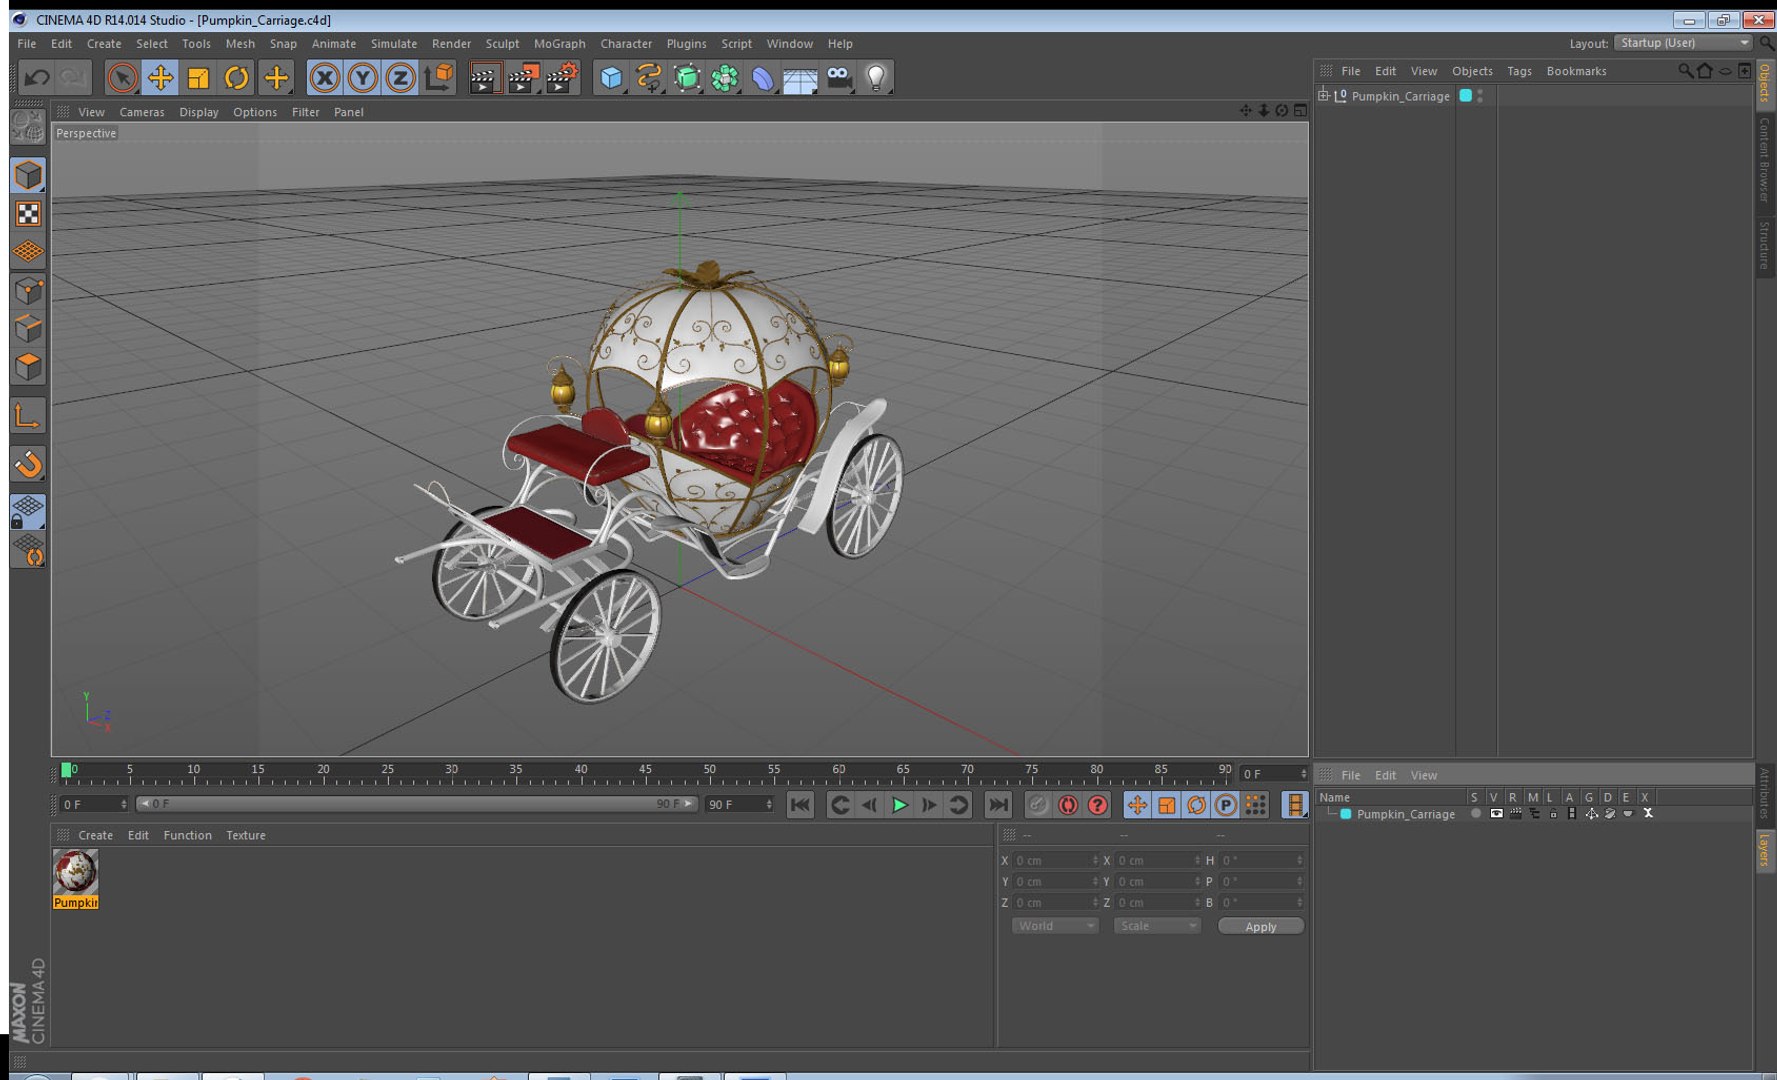Image resolution: width=1777 pixels, height=1080 pixels.
Task: Click the Apply button
Action: tap(1260, 927)
